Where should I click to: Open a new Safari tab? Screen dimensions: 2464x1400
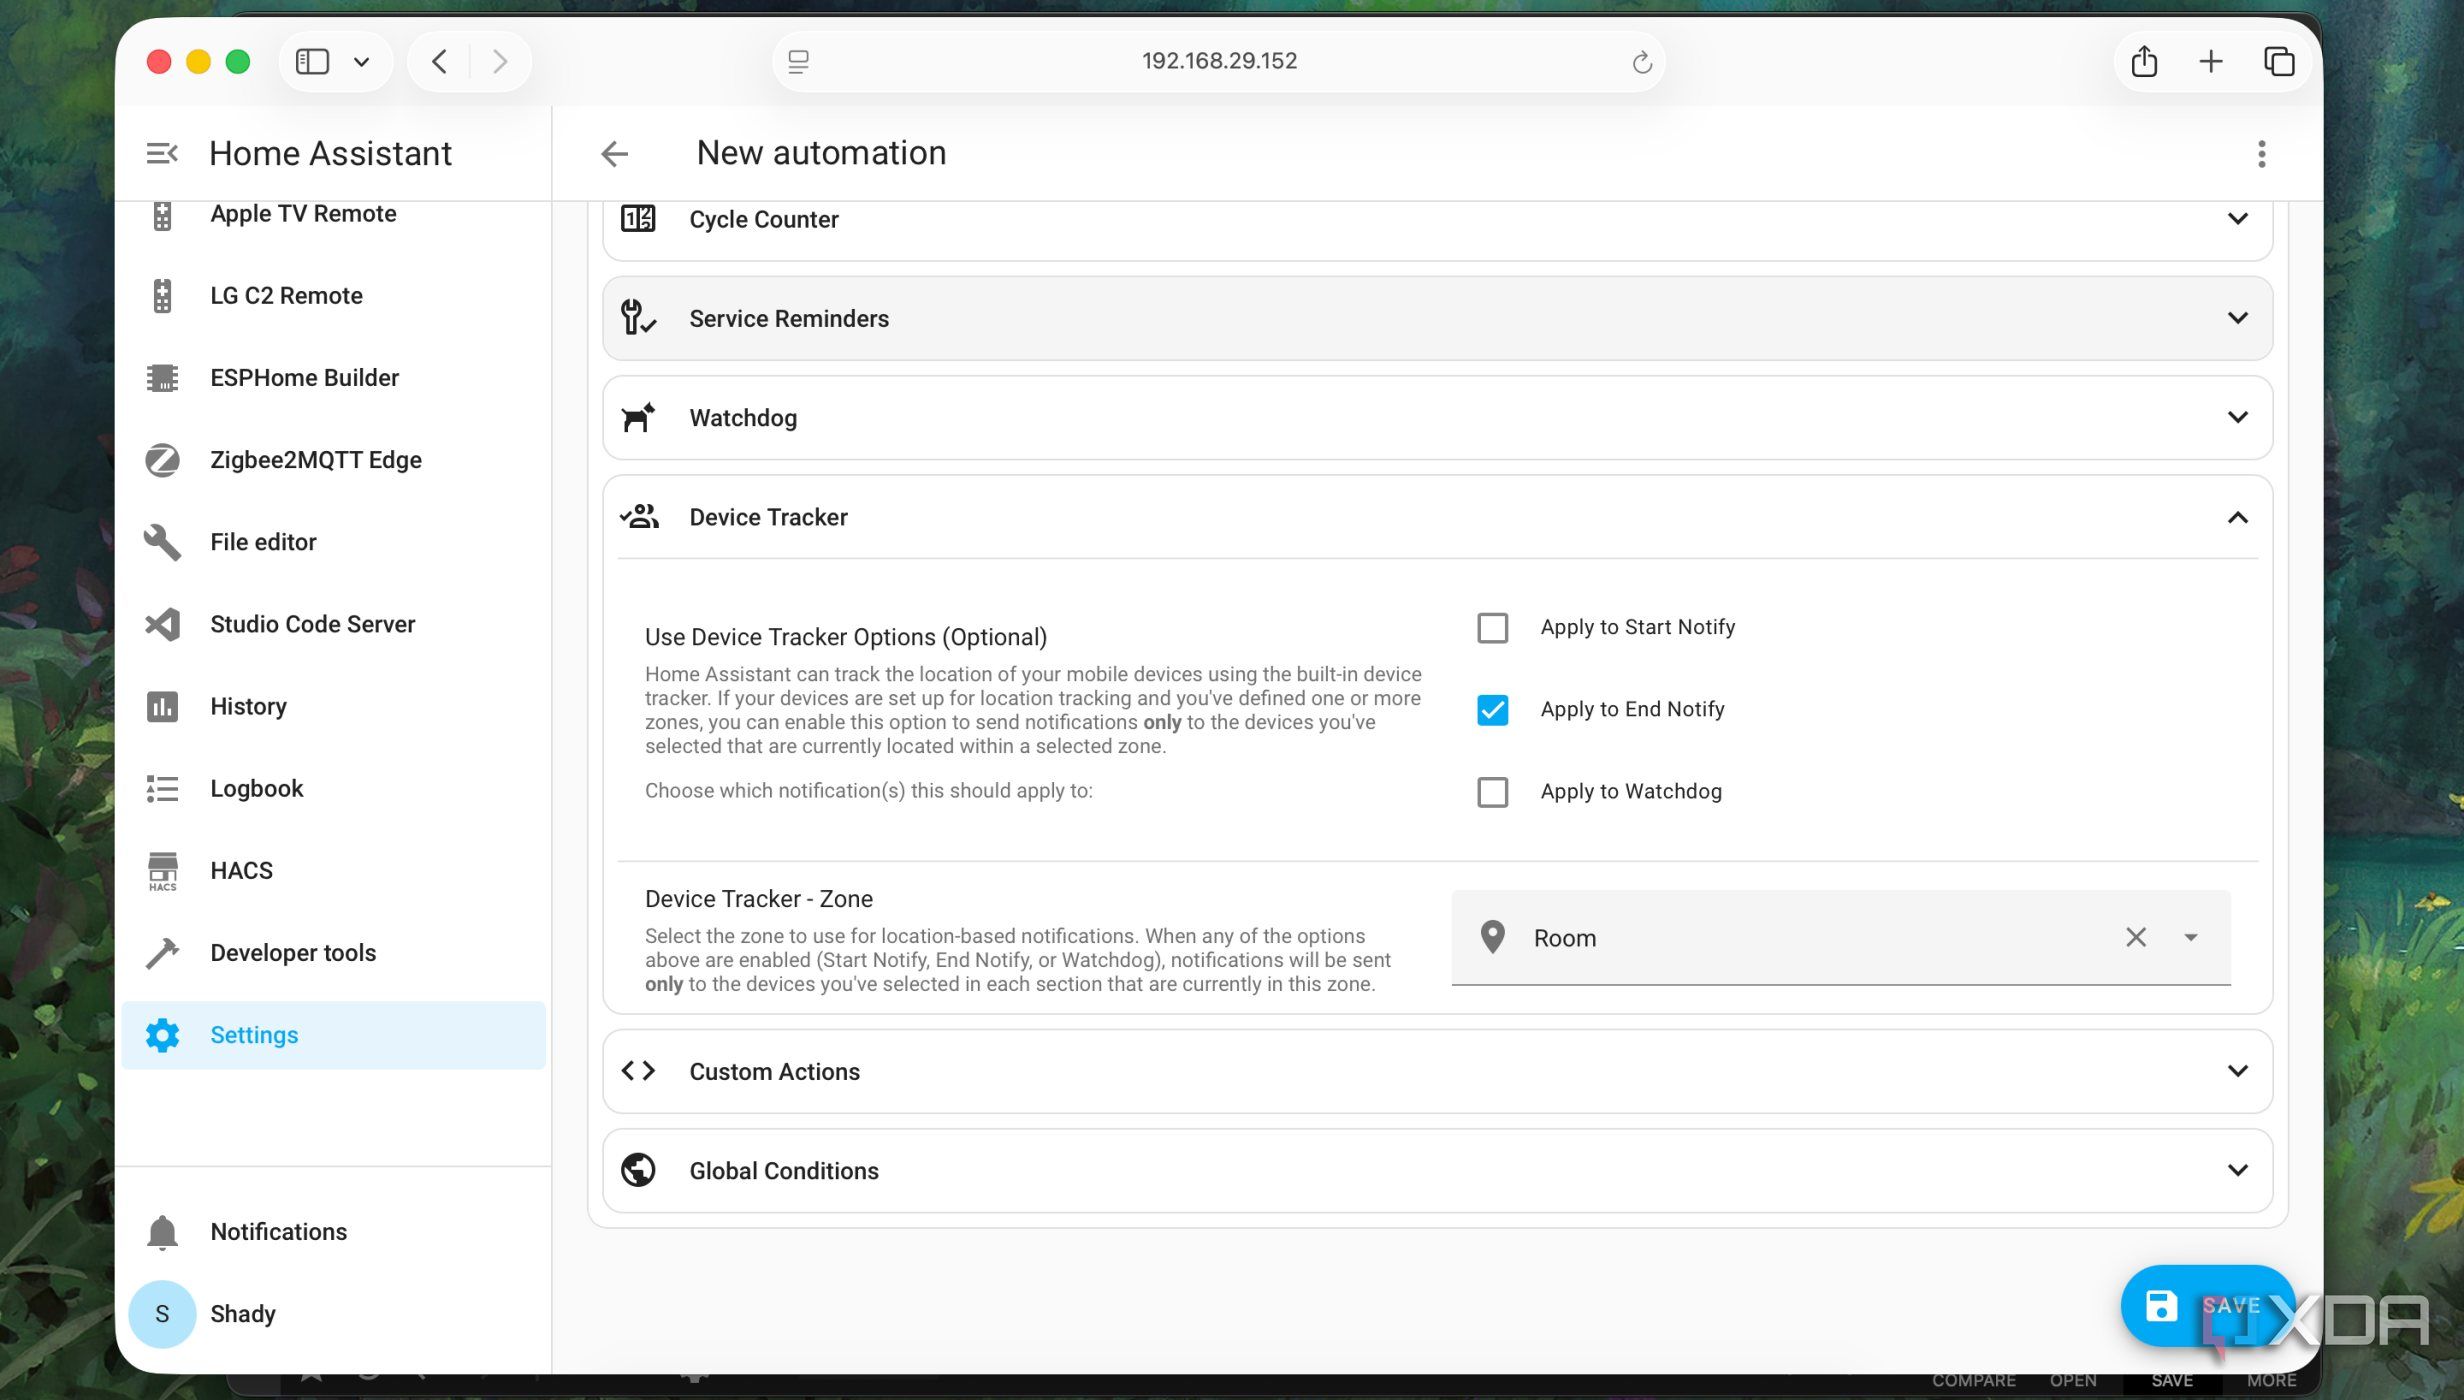(x=2210, y=62)
